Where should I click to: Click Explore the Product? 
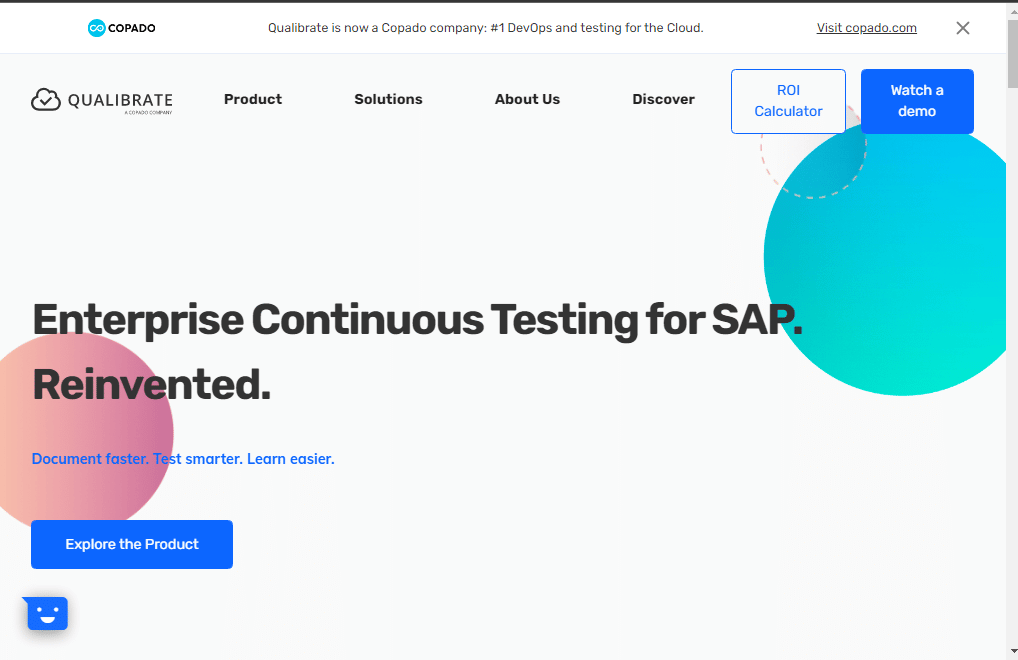click(131, 544)
